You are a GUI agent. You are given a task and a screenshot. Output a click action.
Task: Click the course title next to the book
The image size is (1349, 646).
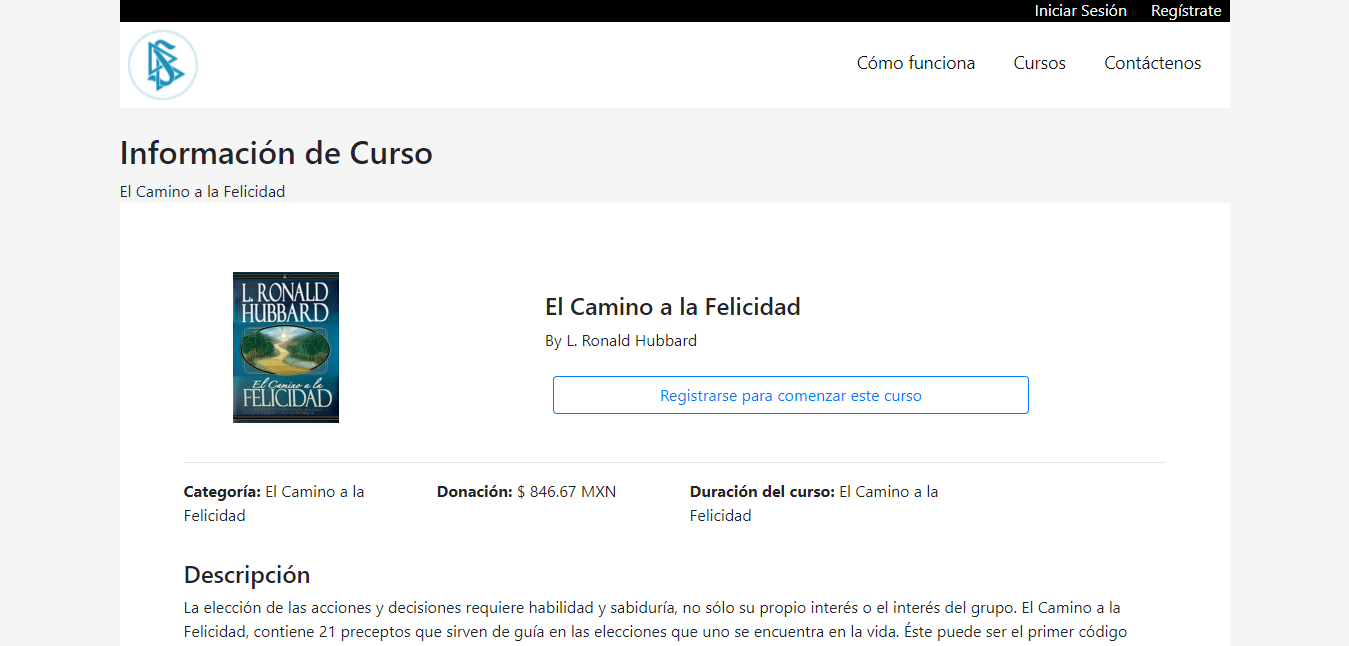tap(672, 307)
